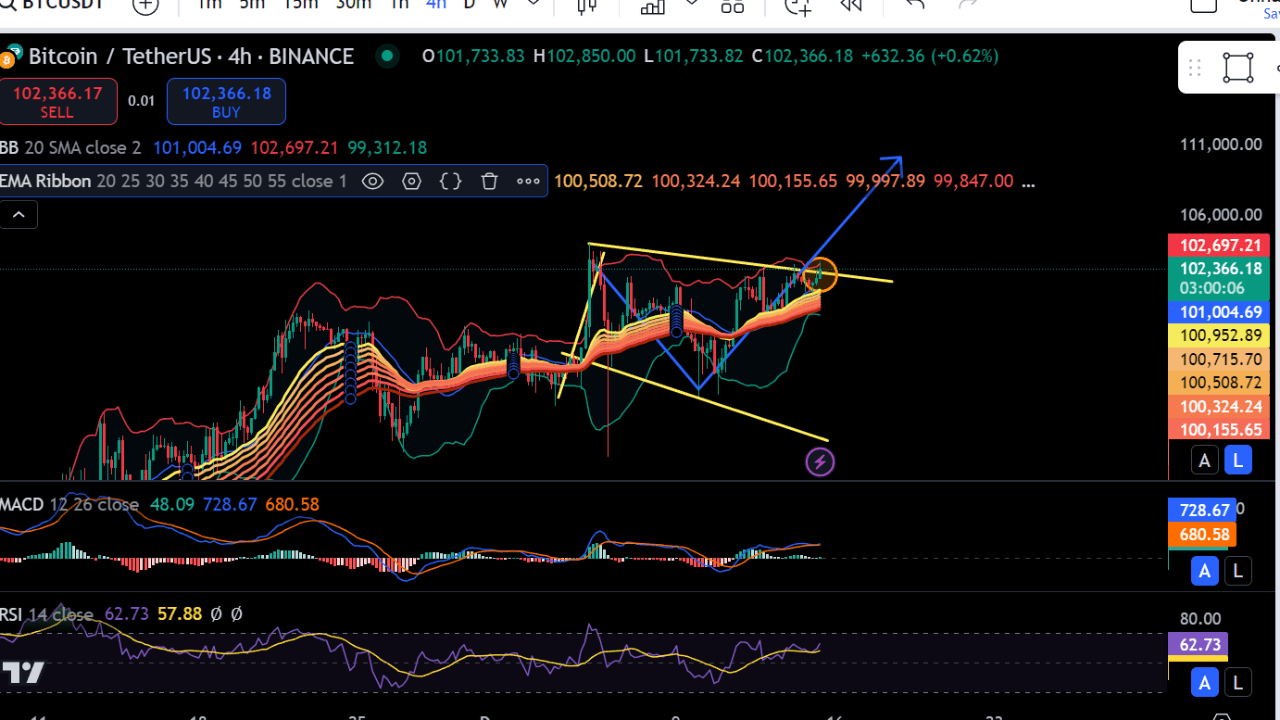
Task: Click the 100,324.24 price axis label
Action: tap(1219, 406)
